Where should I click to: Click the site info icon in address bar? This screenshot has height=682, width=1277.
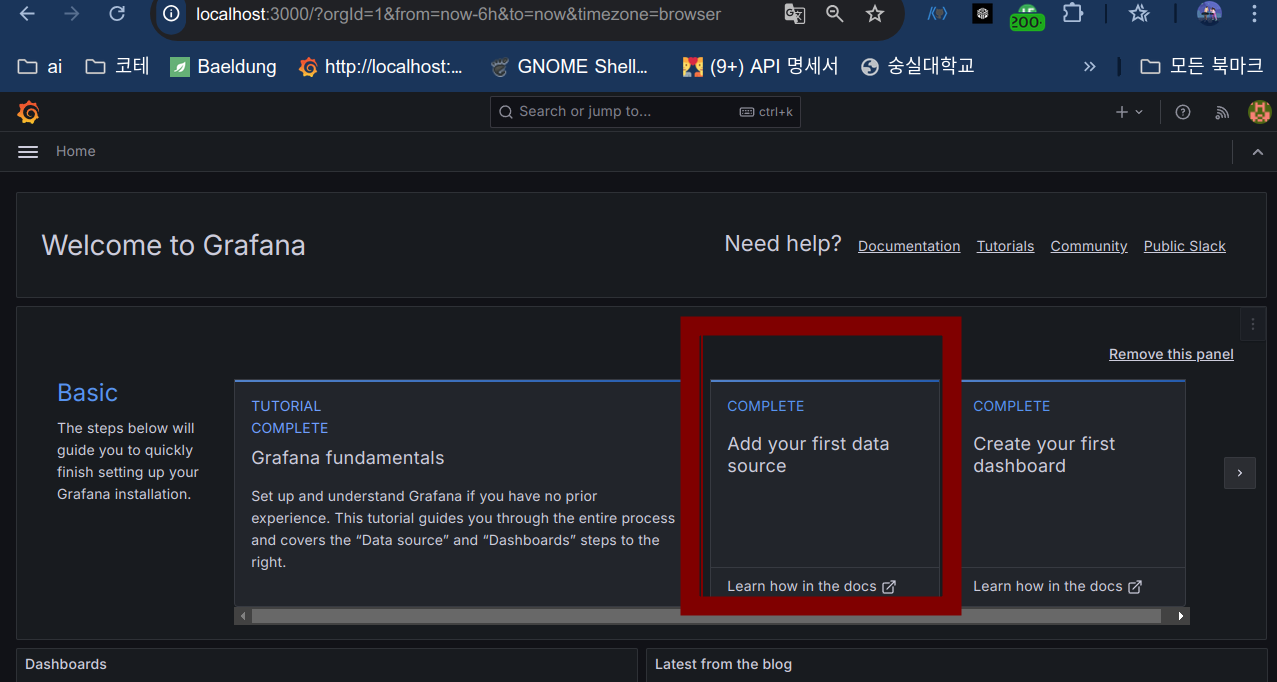pos(172,14)
